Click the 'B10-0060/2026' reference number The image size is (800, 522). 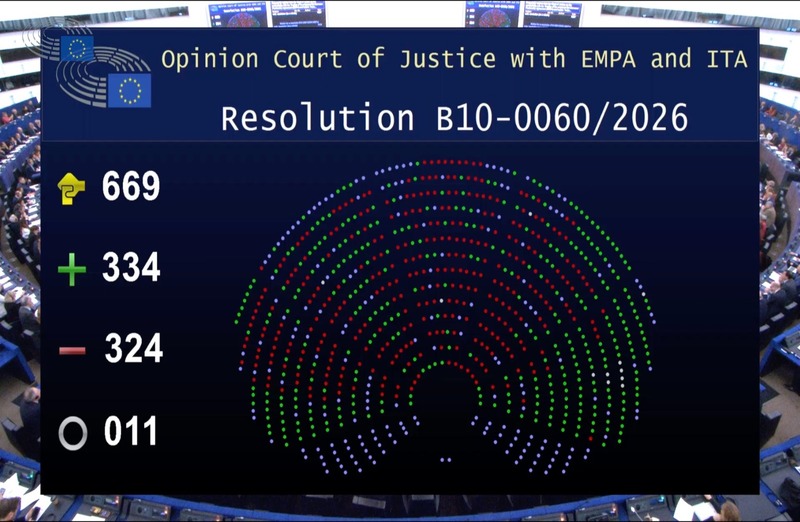[561, 118]
